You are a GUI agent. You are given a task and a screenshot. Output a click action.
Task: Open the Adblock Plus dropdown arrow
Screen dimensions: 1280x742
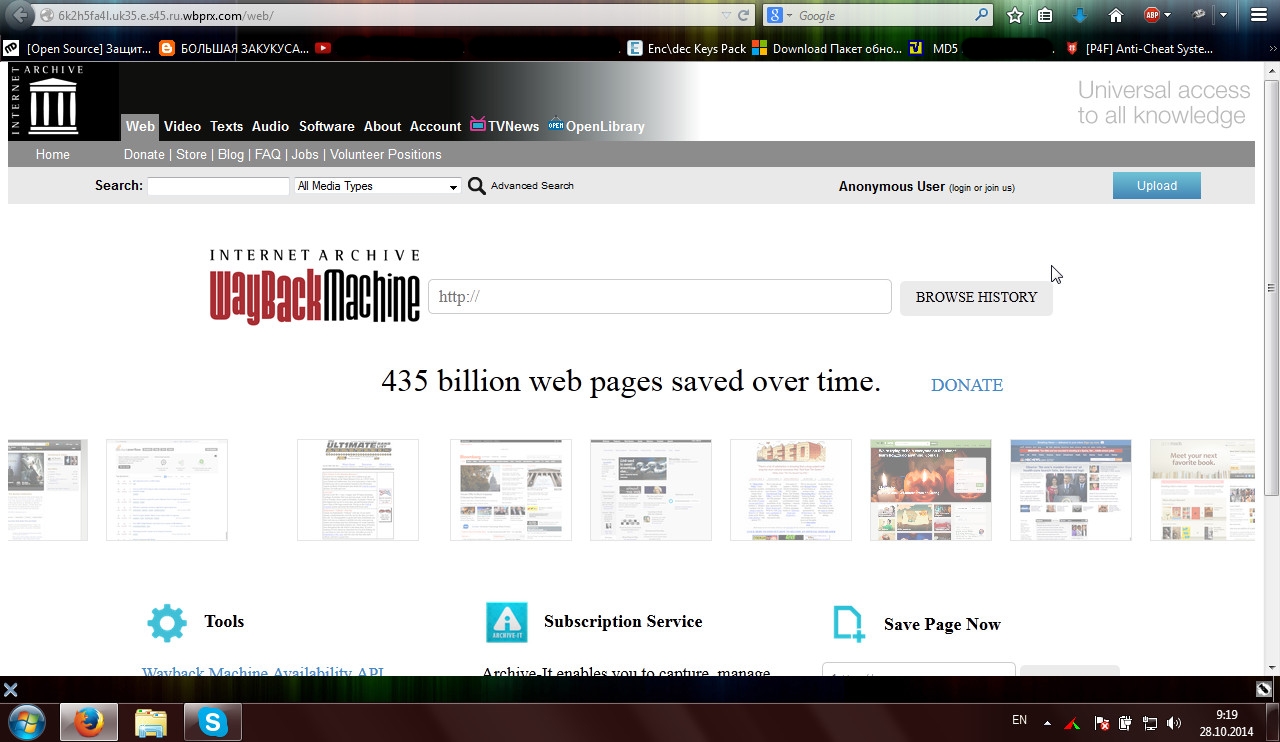[1167, 15]
